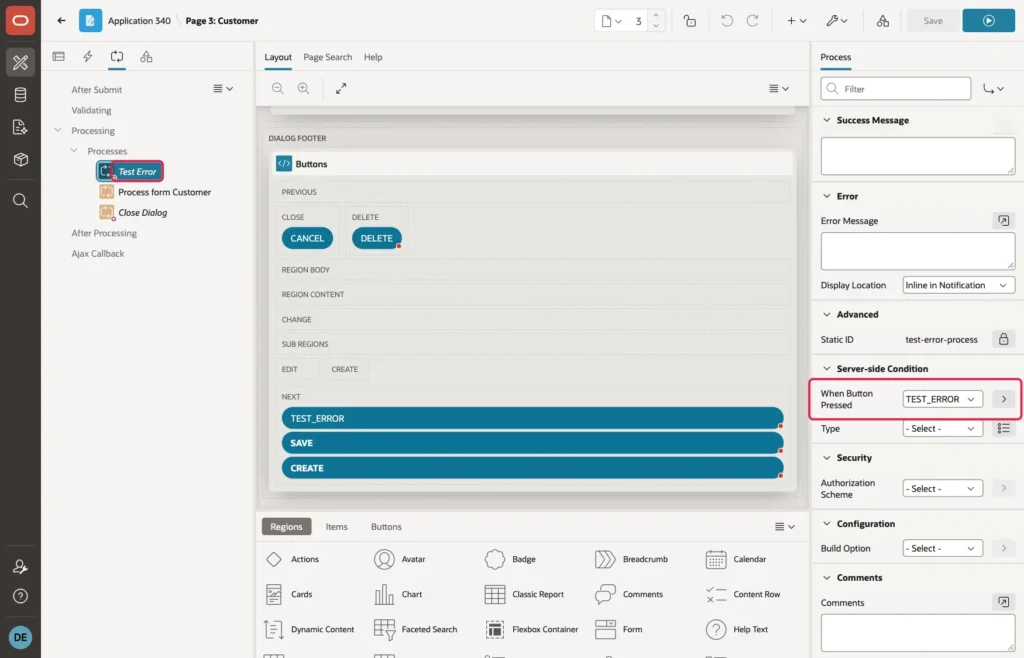Viewport: 1024px width, 658px height.
Task: Click the Error Message text area
Action: pos(918,251)
